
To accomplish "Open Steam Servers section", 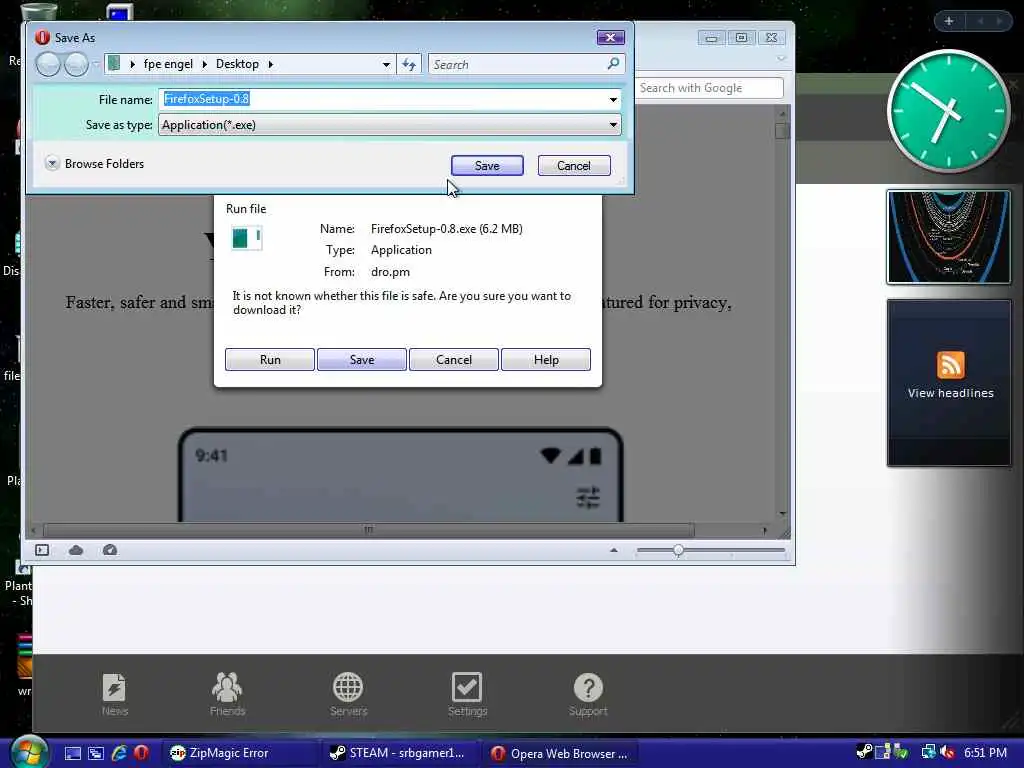I will pyautogui.click(x=348, y=695).
